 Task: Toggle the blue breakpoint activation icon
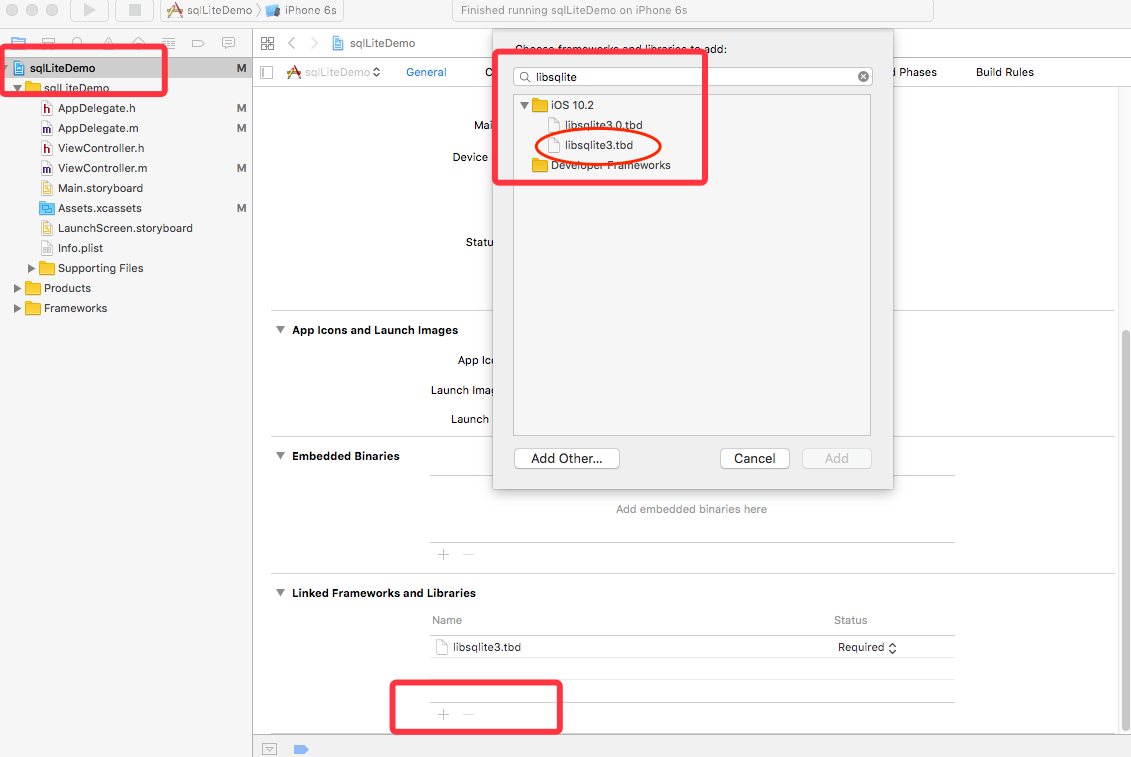tap(300, 748)
